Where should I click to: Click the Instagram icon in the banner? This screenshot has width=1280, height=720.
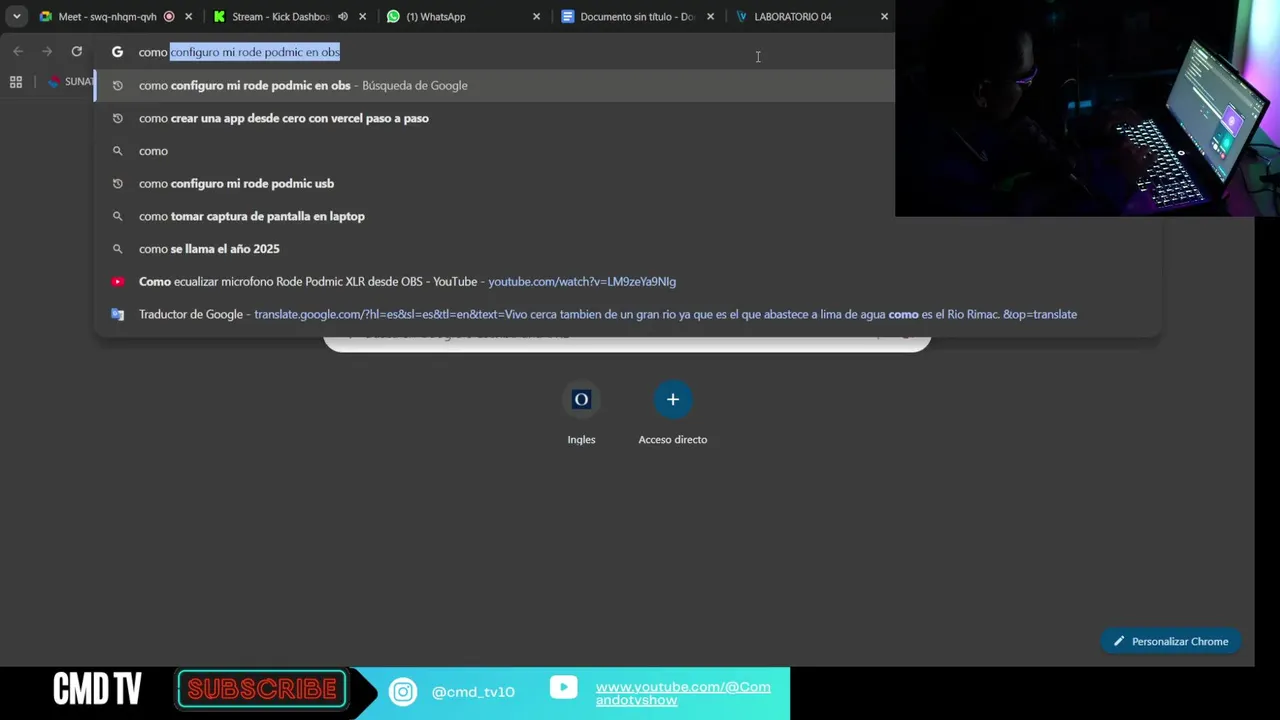point(403,692)
